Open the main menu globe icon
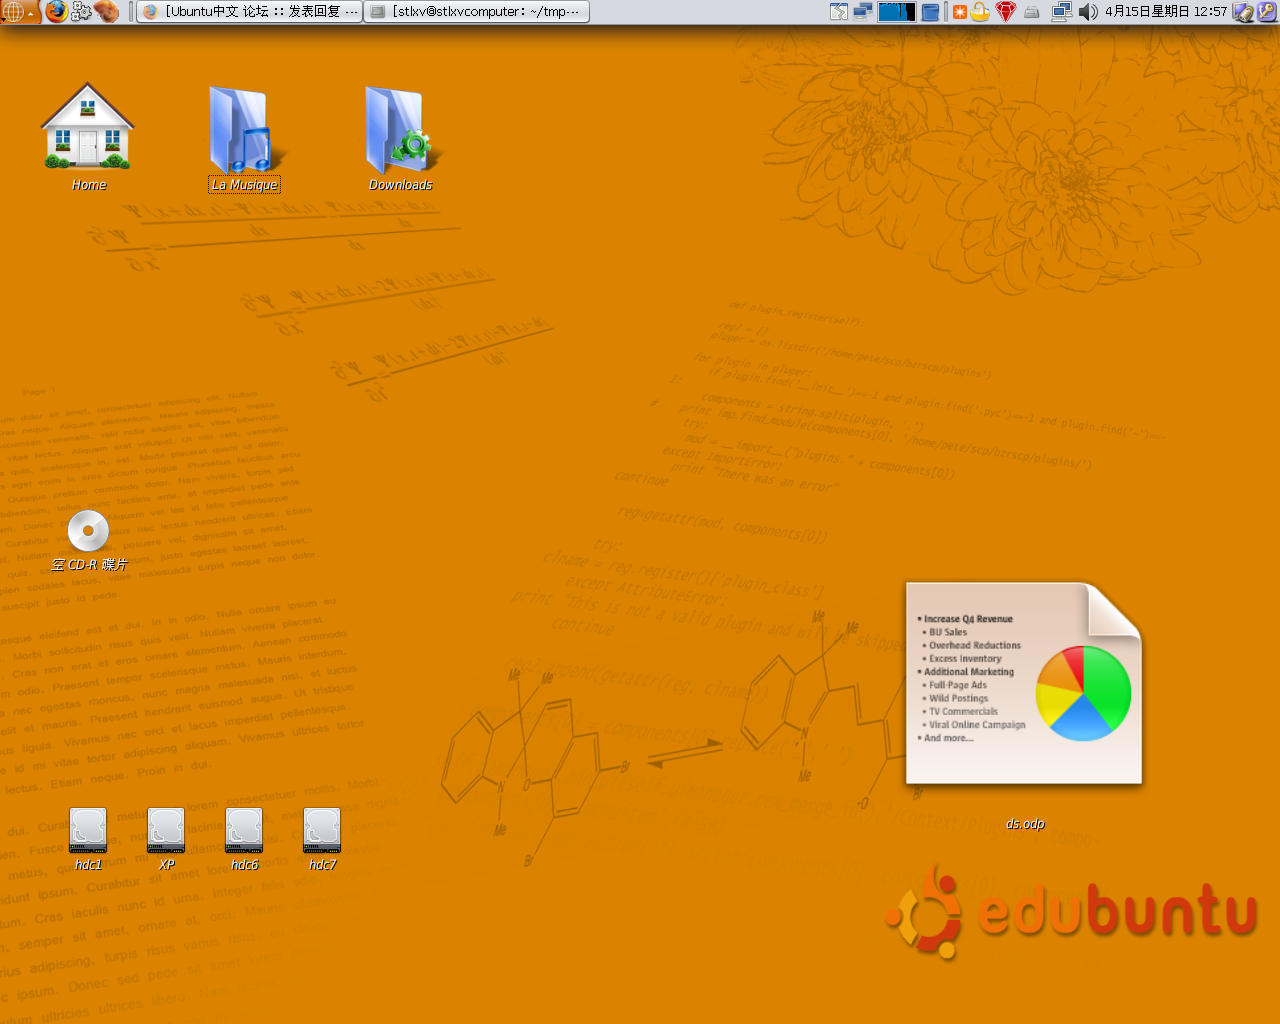Screen dimensions: 1280x1024 [x=13, y=12]
